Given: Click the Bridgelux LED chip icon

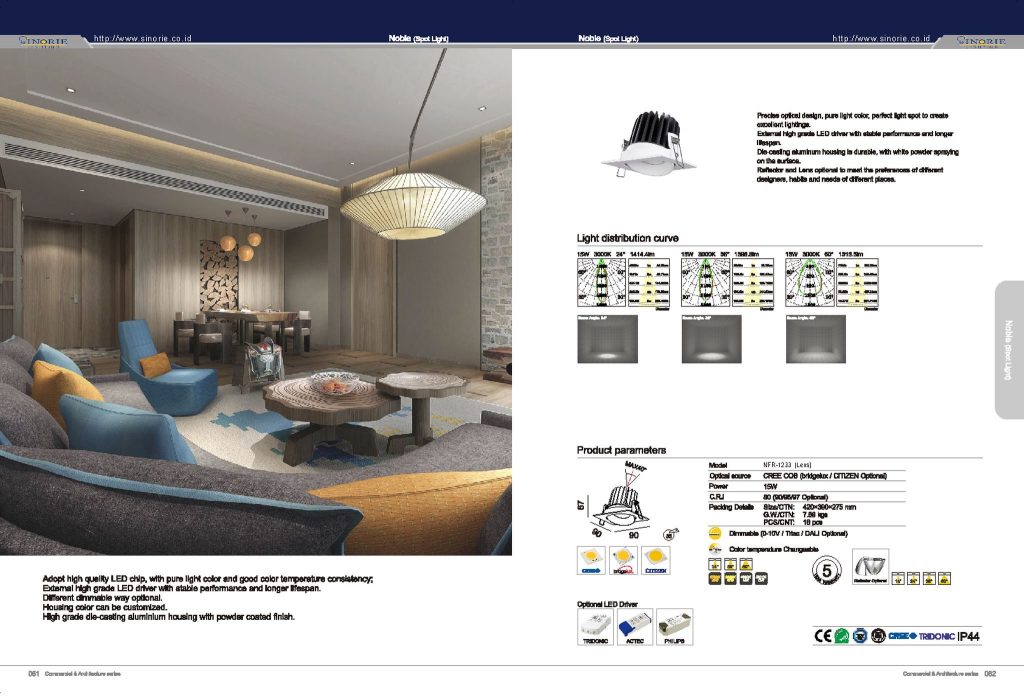Looking at the screenshot, I should coord(624,560).
